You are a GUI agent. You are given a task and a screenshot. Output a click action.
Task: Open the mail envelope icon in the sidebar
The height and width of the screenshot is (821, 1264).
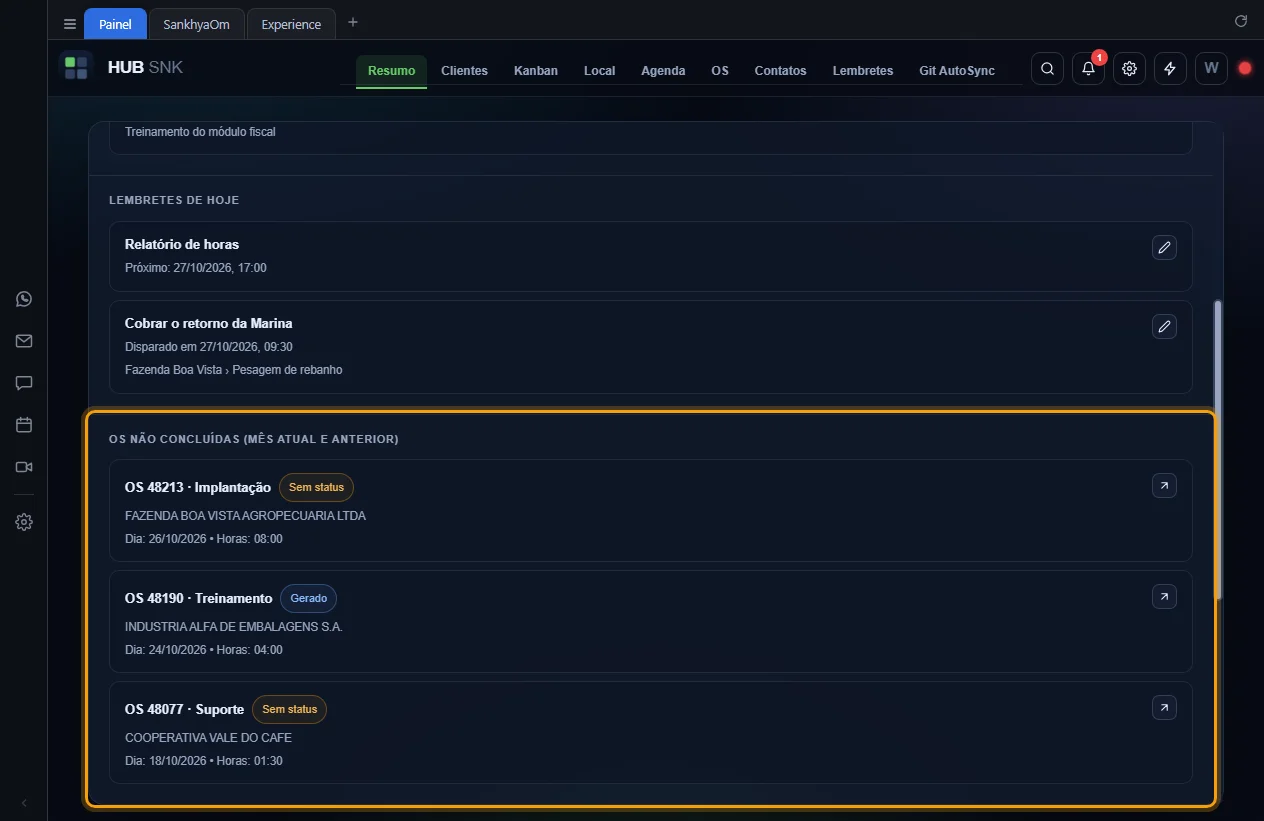click(24, 341)
